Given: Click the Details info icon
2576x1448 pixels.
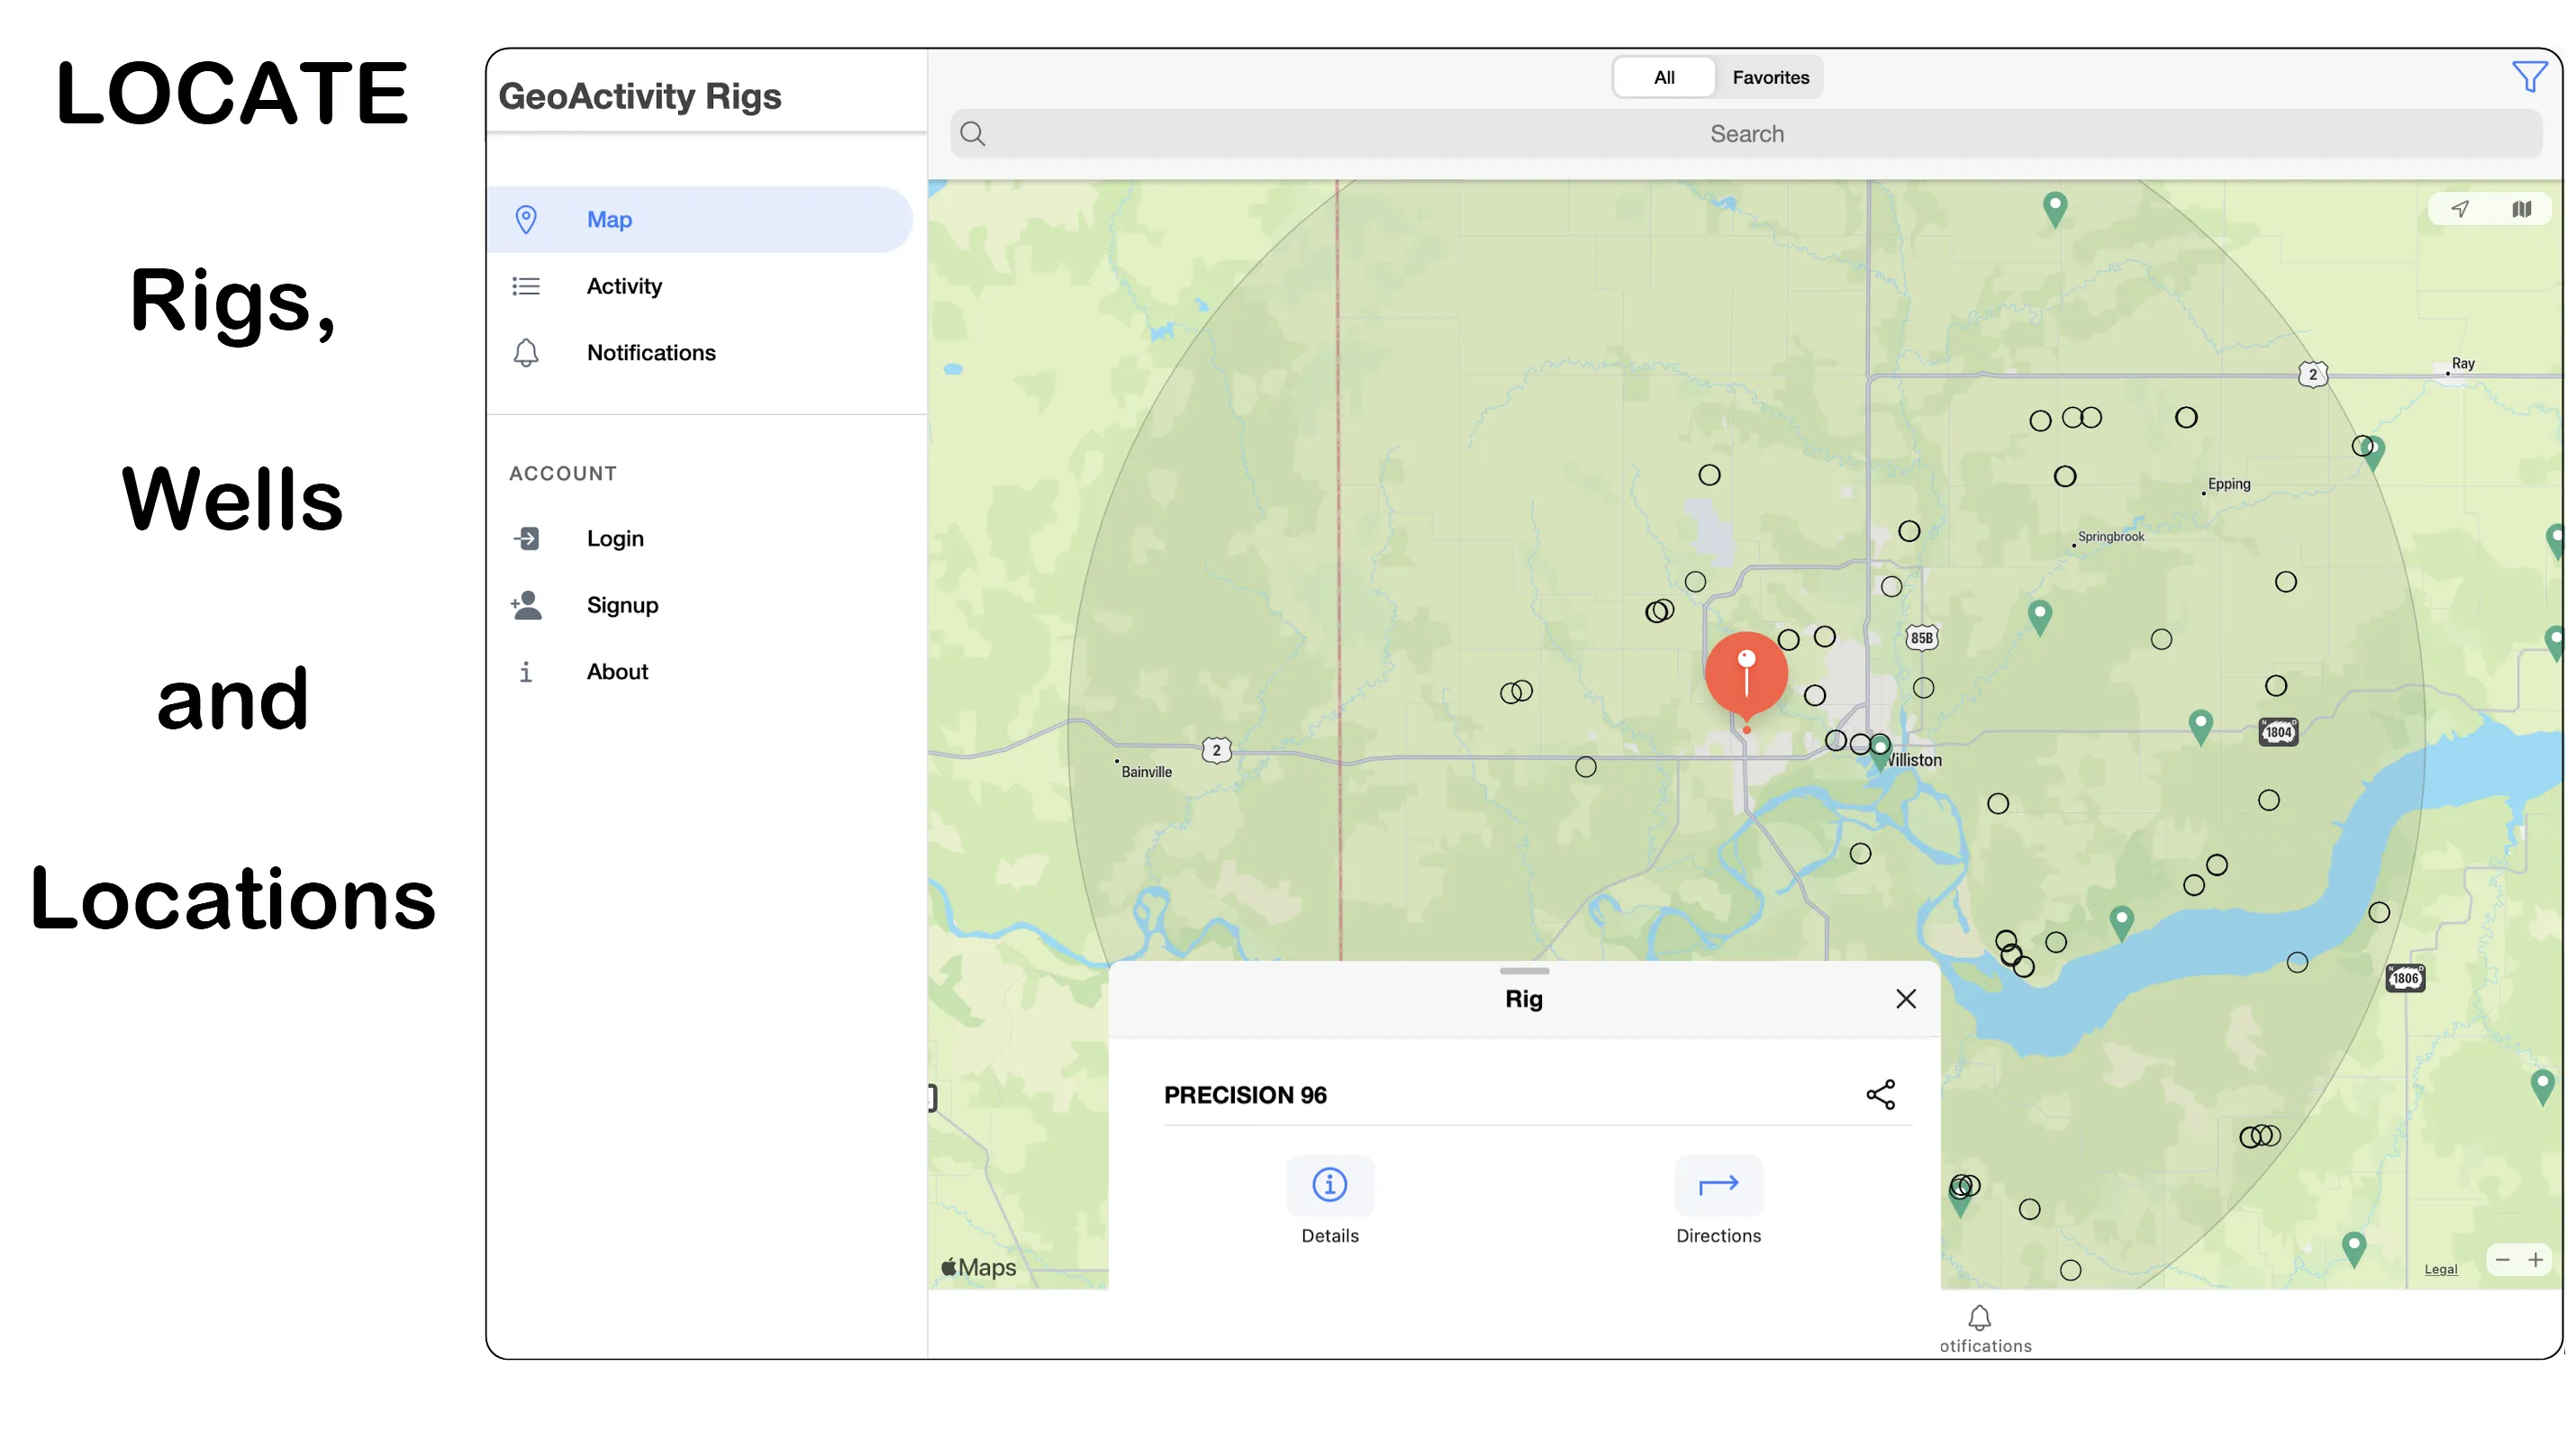Looking at the screenshot, I should tap(1330, 1184).
